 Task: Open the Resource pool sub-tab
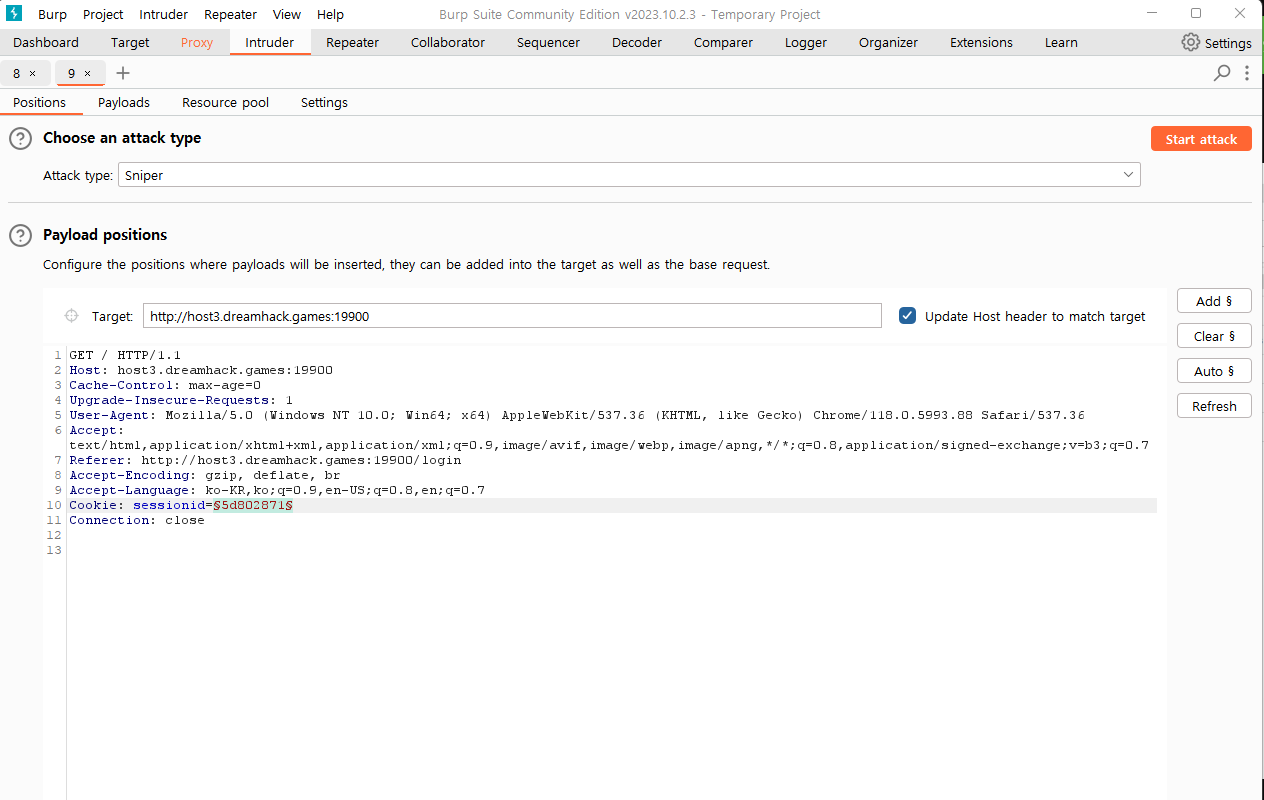tap(225, 102)
